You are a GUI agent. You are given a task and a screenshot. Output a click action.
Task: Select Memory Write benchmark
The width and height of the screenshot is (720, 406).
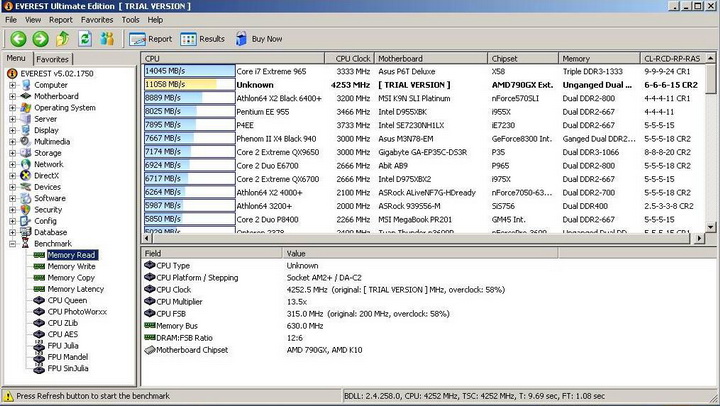click(71, 266)
